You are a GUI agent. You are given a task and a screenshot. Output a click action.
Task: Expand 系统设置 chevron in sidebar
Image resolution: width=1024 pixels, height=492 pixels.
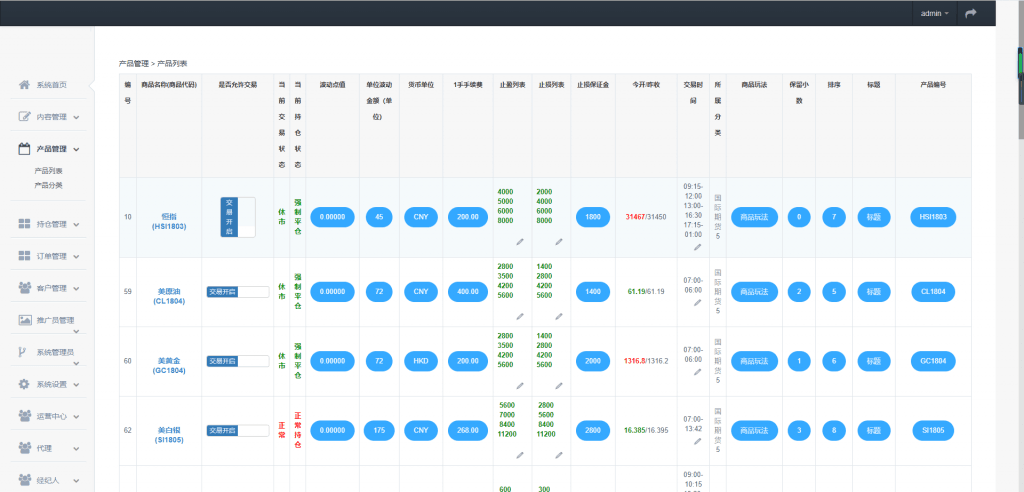pos(76,385)
